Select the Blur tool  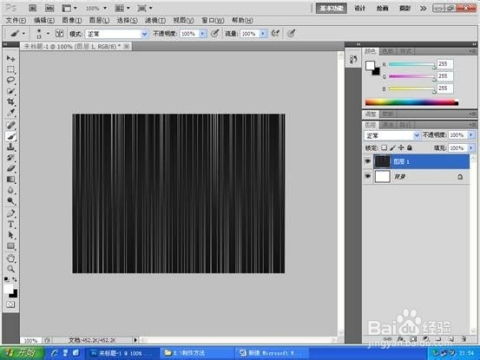point(11,190)
